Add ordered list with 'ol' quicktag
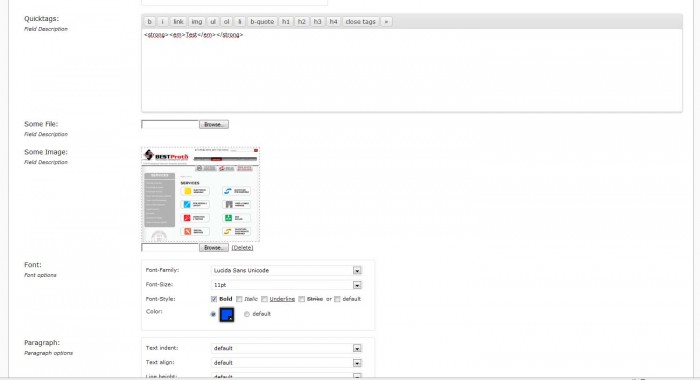This screenshot has height=380, width=700. tap(226, 21)
